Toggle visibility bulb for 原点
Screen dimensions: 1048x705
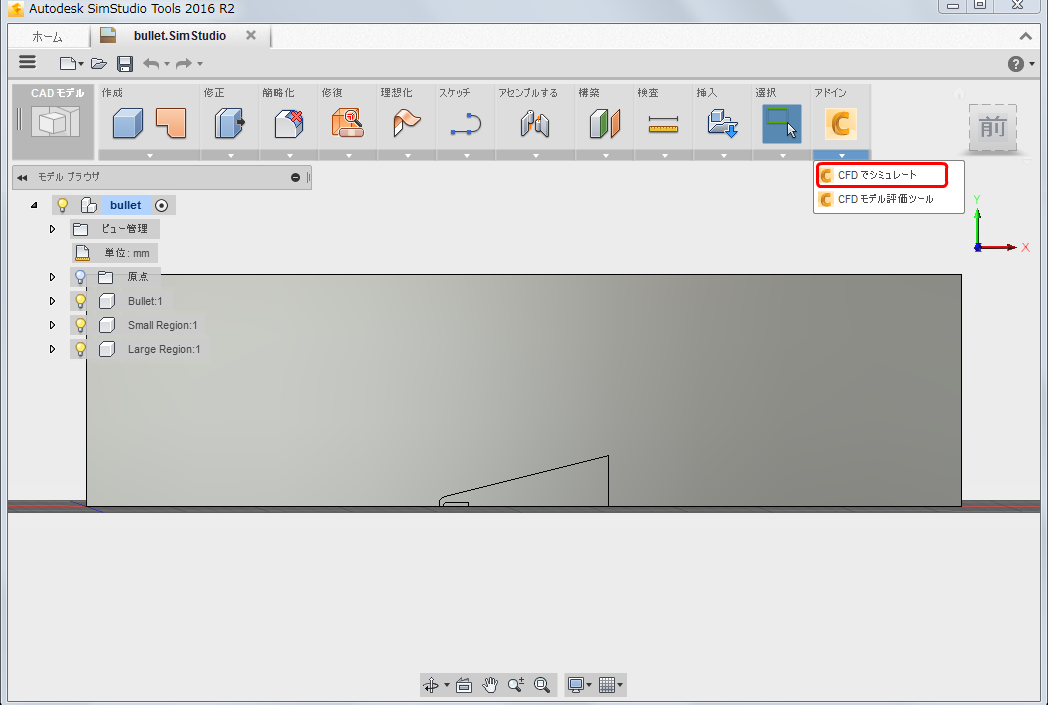click(x=80, y=277)
